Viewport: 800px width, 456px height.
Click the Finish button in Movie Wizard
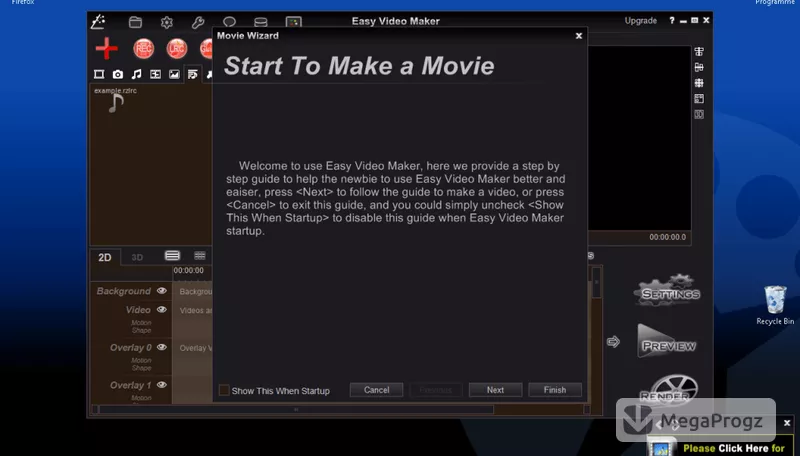tap(555, 390)
